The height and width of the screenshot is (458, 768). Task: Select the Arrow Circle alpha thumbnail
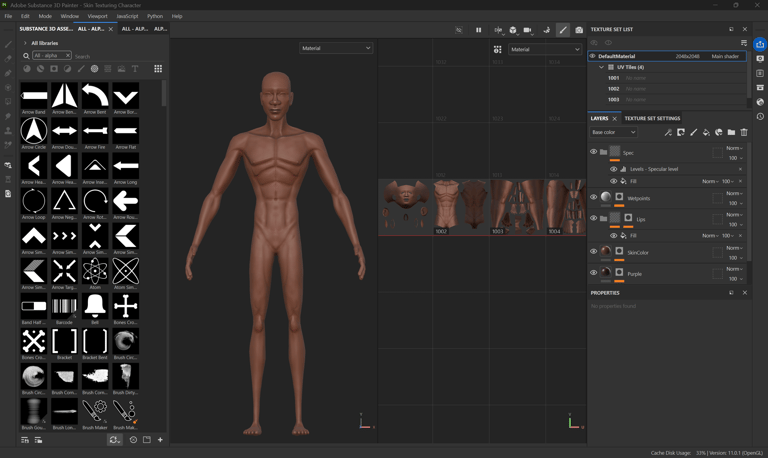click(x=34, y=131)
